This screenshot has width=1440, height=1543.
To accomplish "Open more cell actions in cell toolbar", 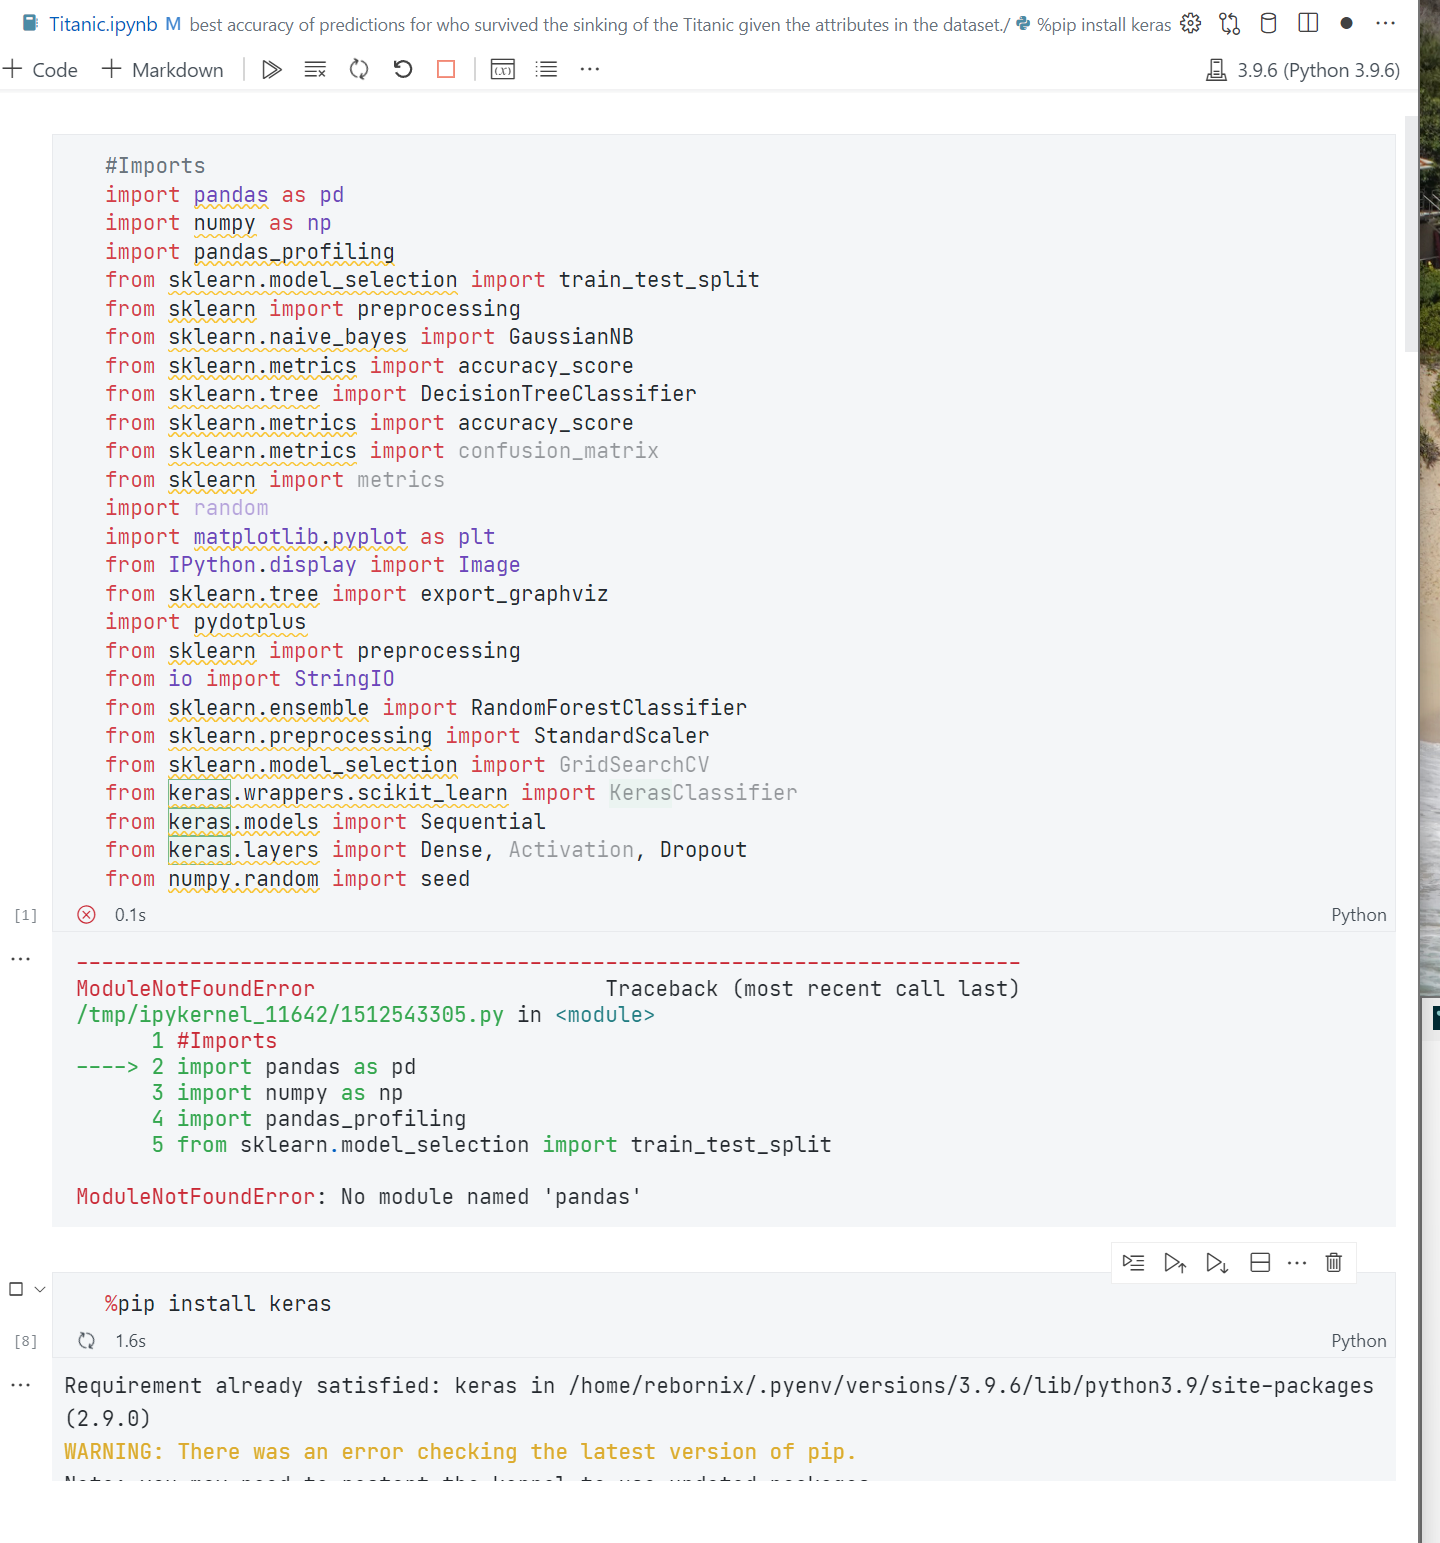I will (1297, 1262).
